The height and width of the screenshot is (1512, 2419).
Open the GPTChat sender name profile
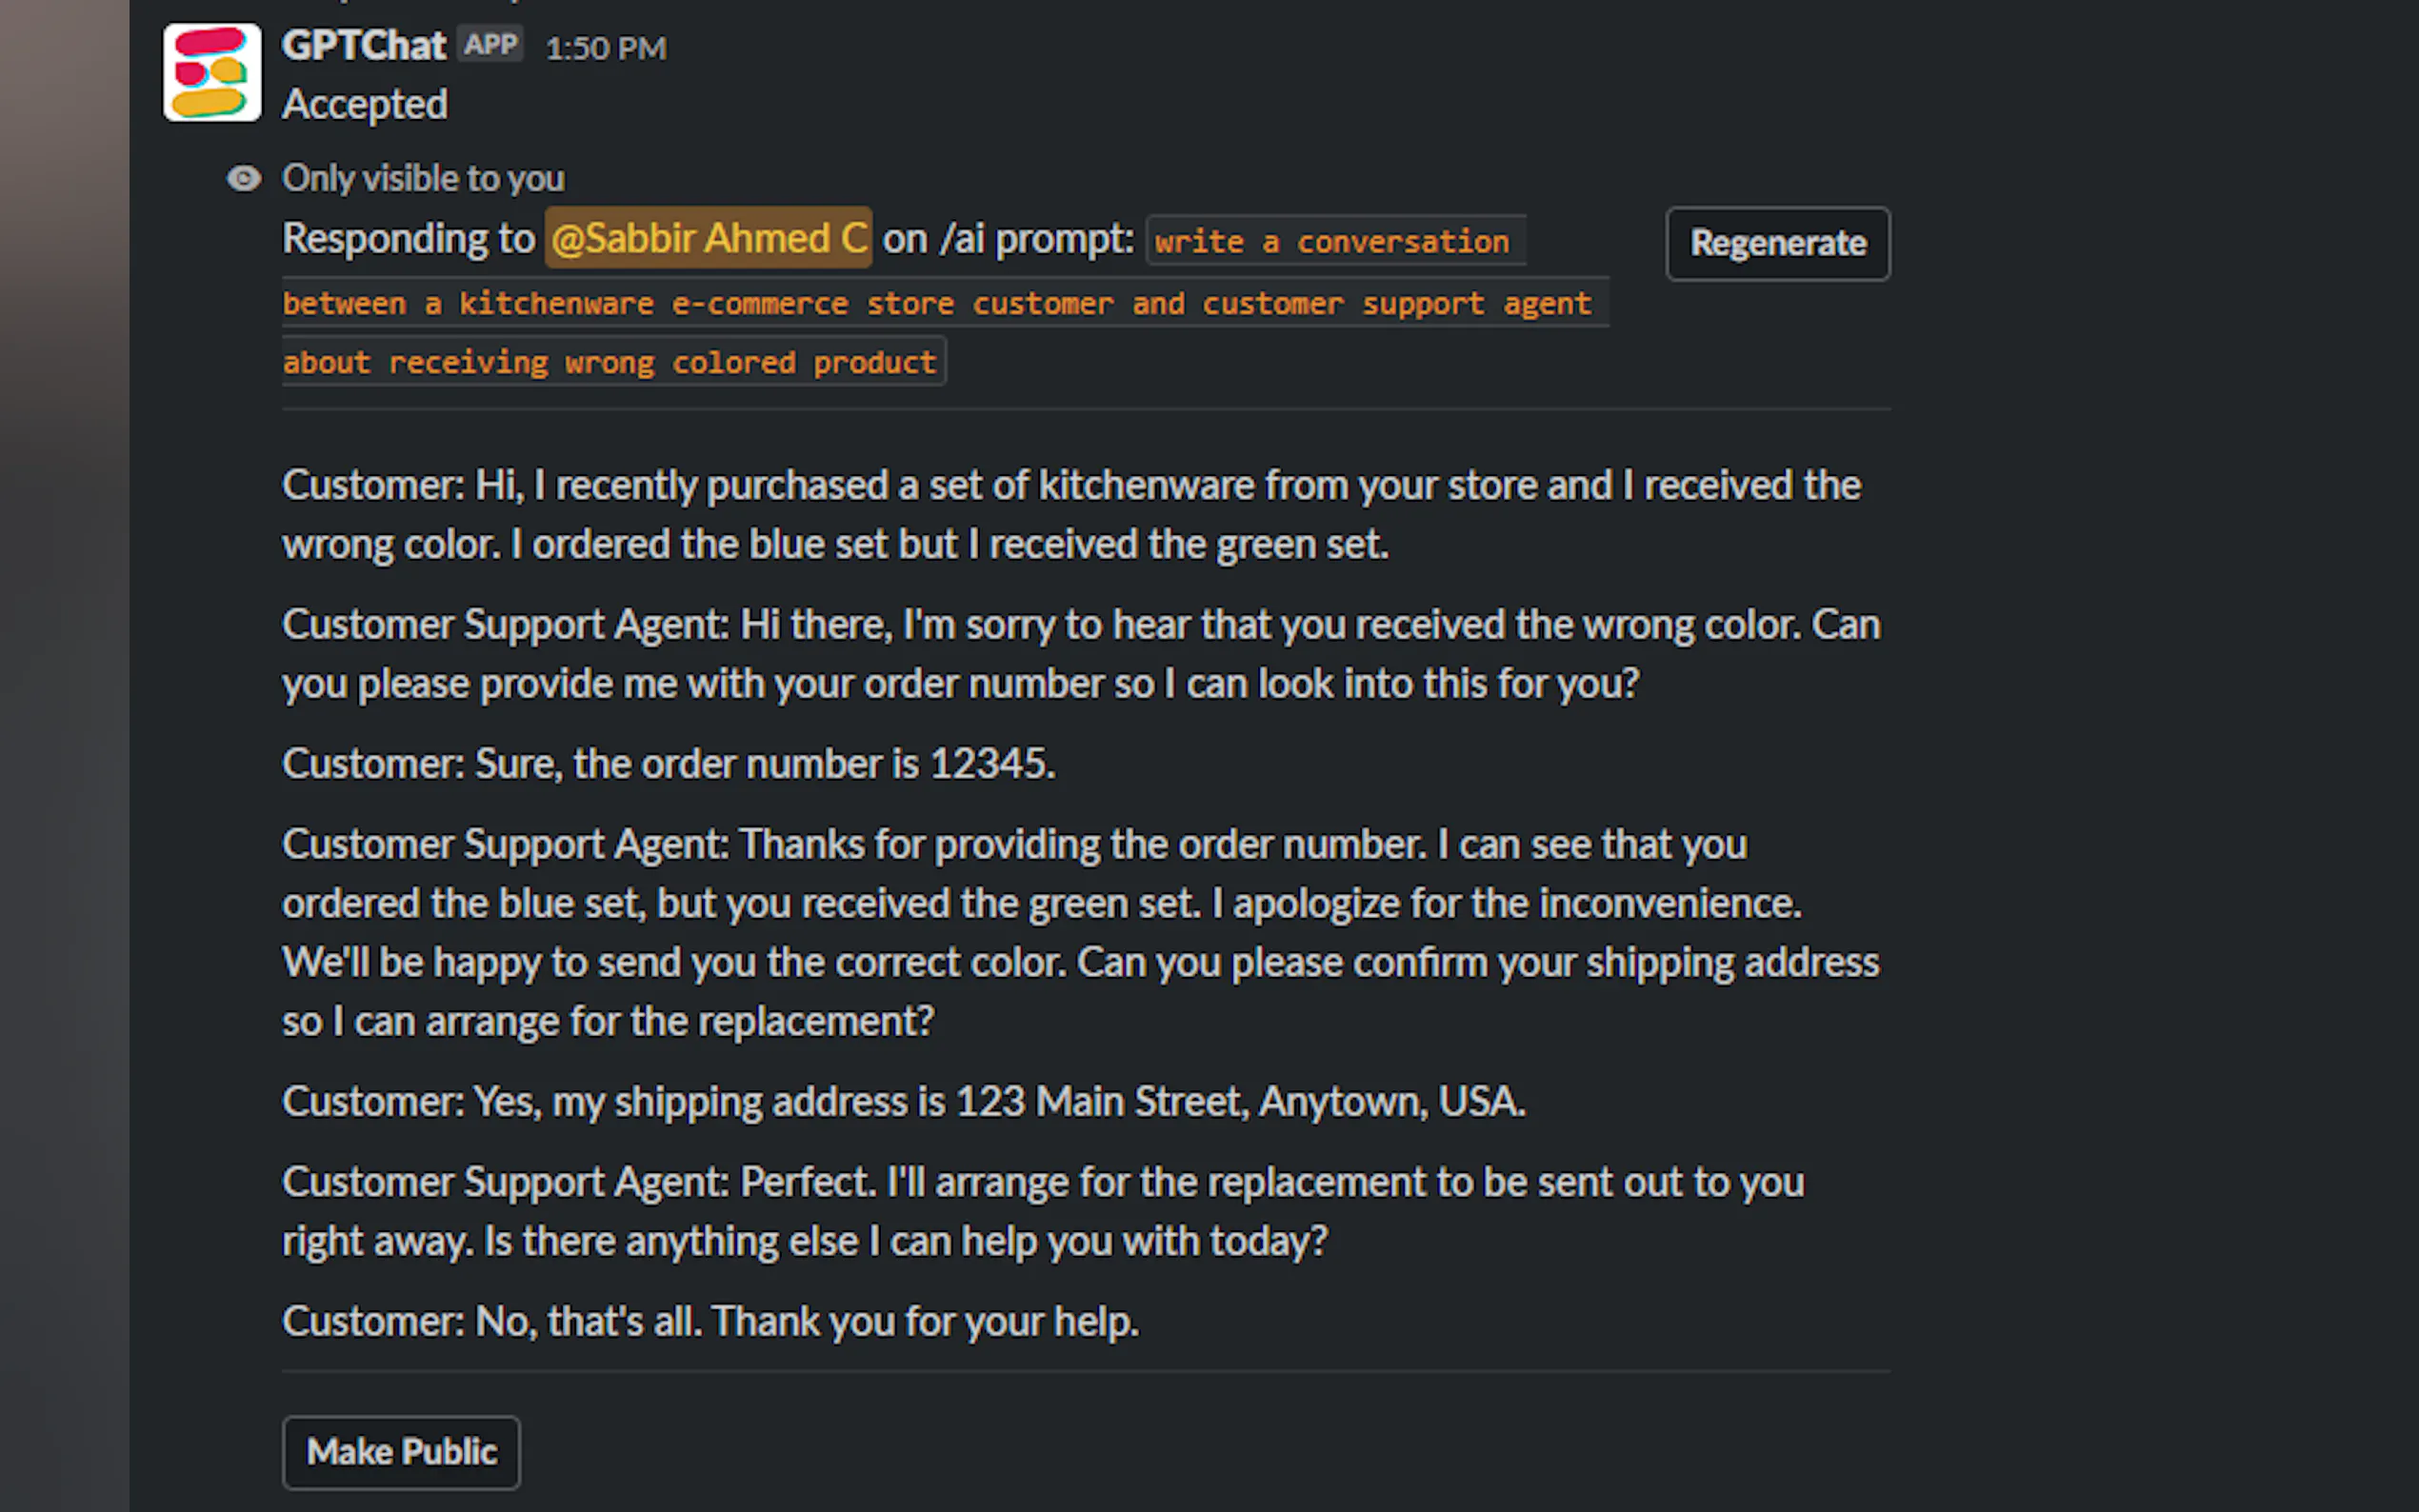tap(364, 46)
